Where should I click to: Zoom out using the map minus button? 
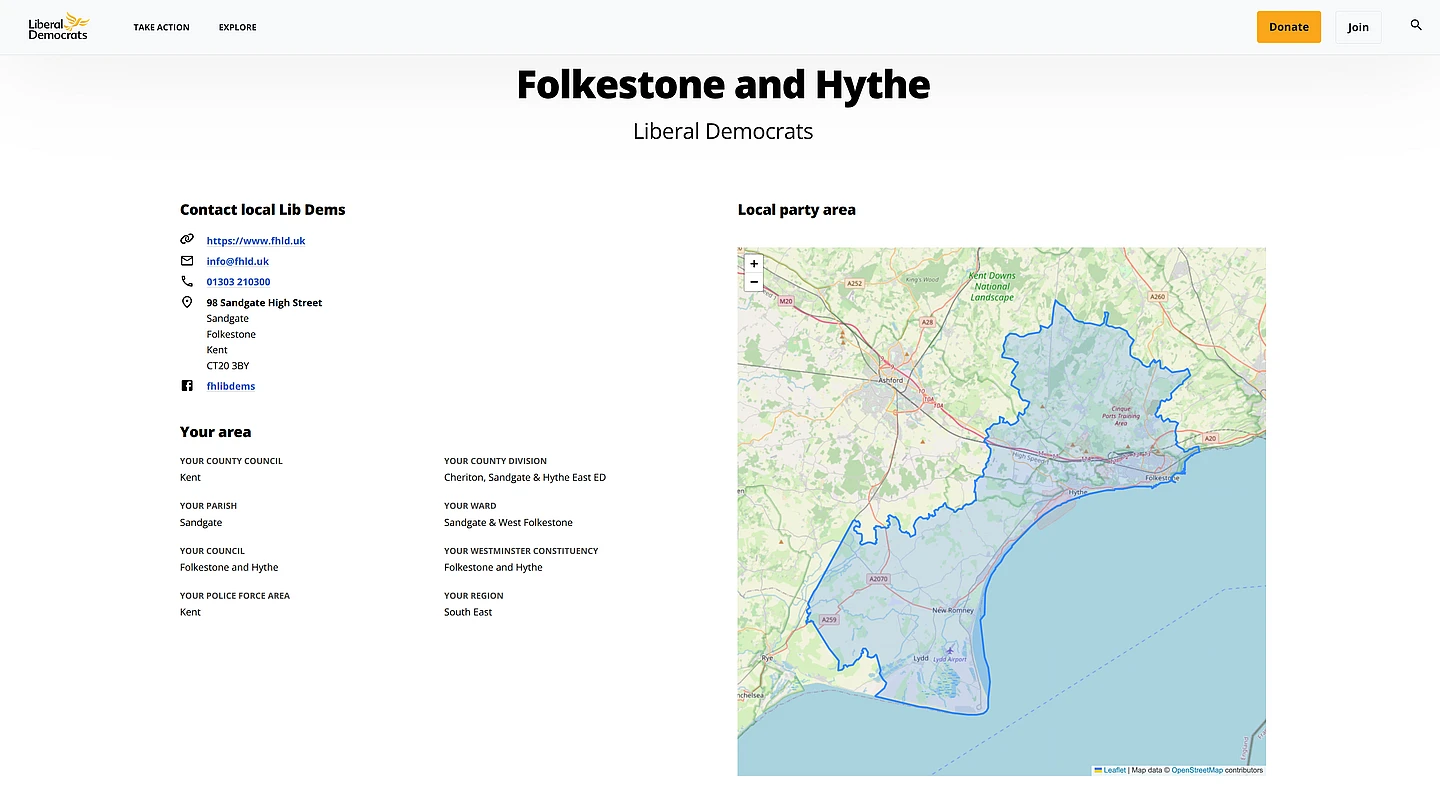pyautogui.click(x=754, y=282)
